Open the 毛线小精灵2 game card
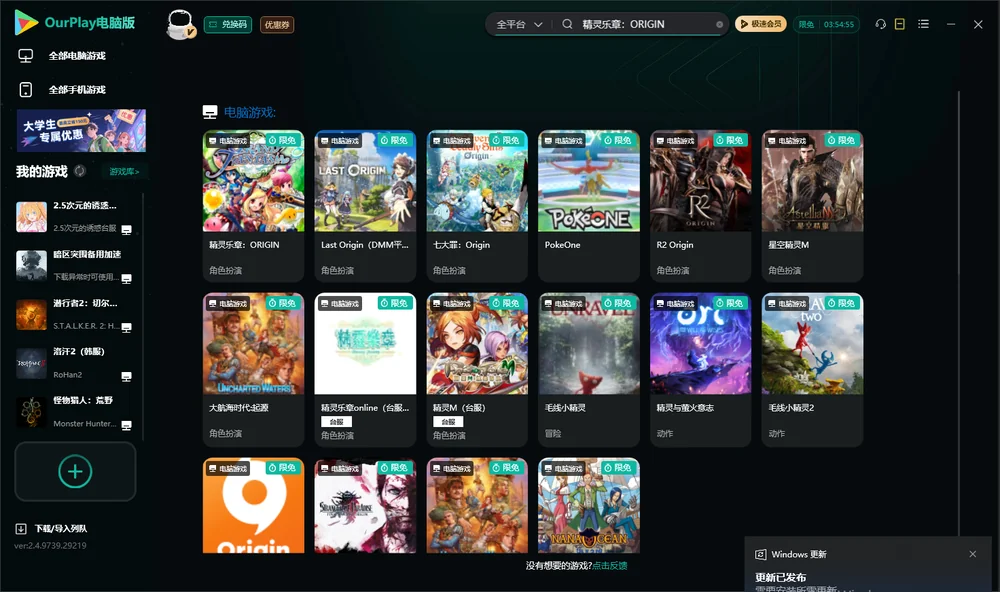This screenshot has width=1000, height=592. click(812, 369)
